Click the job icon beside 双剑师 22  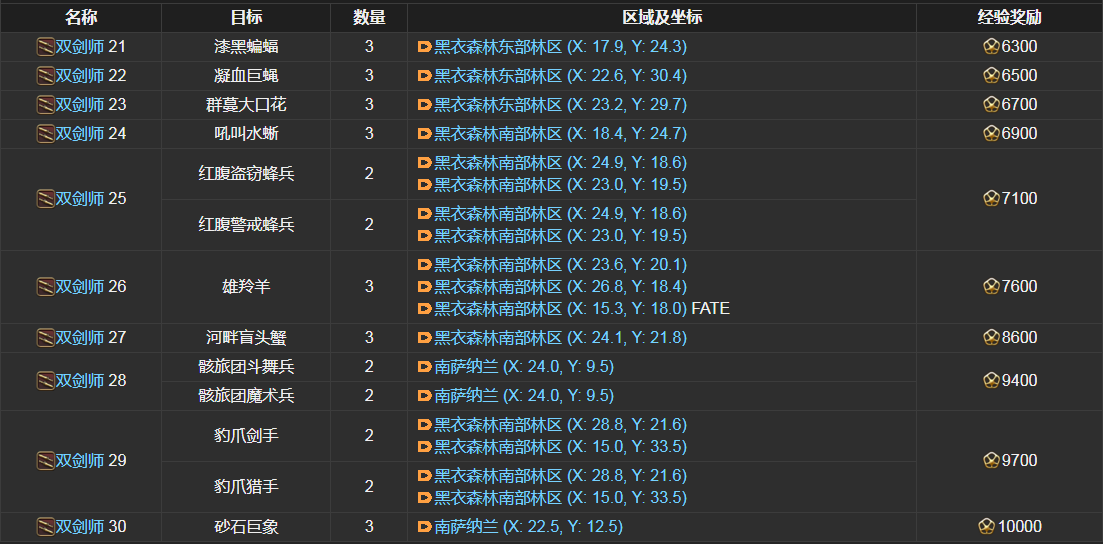(x=46, y=76)
